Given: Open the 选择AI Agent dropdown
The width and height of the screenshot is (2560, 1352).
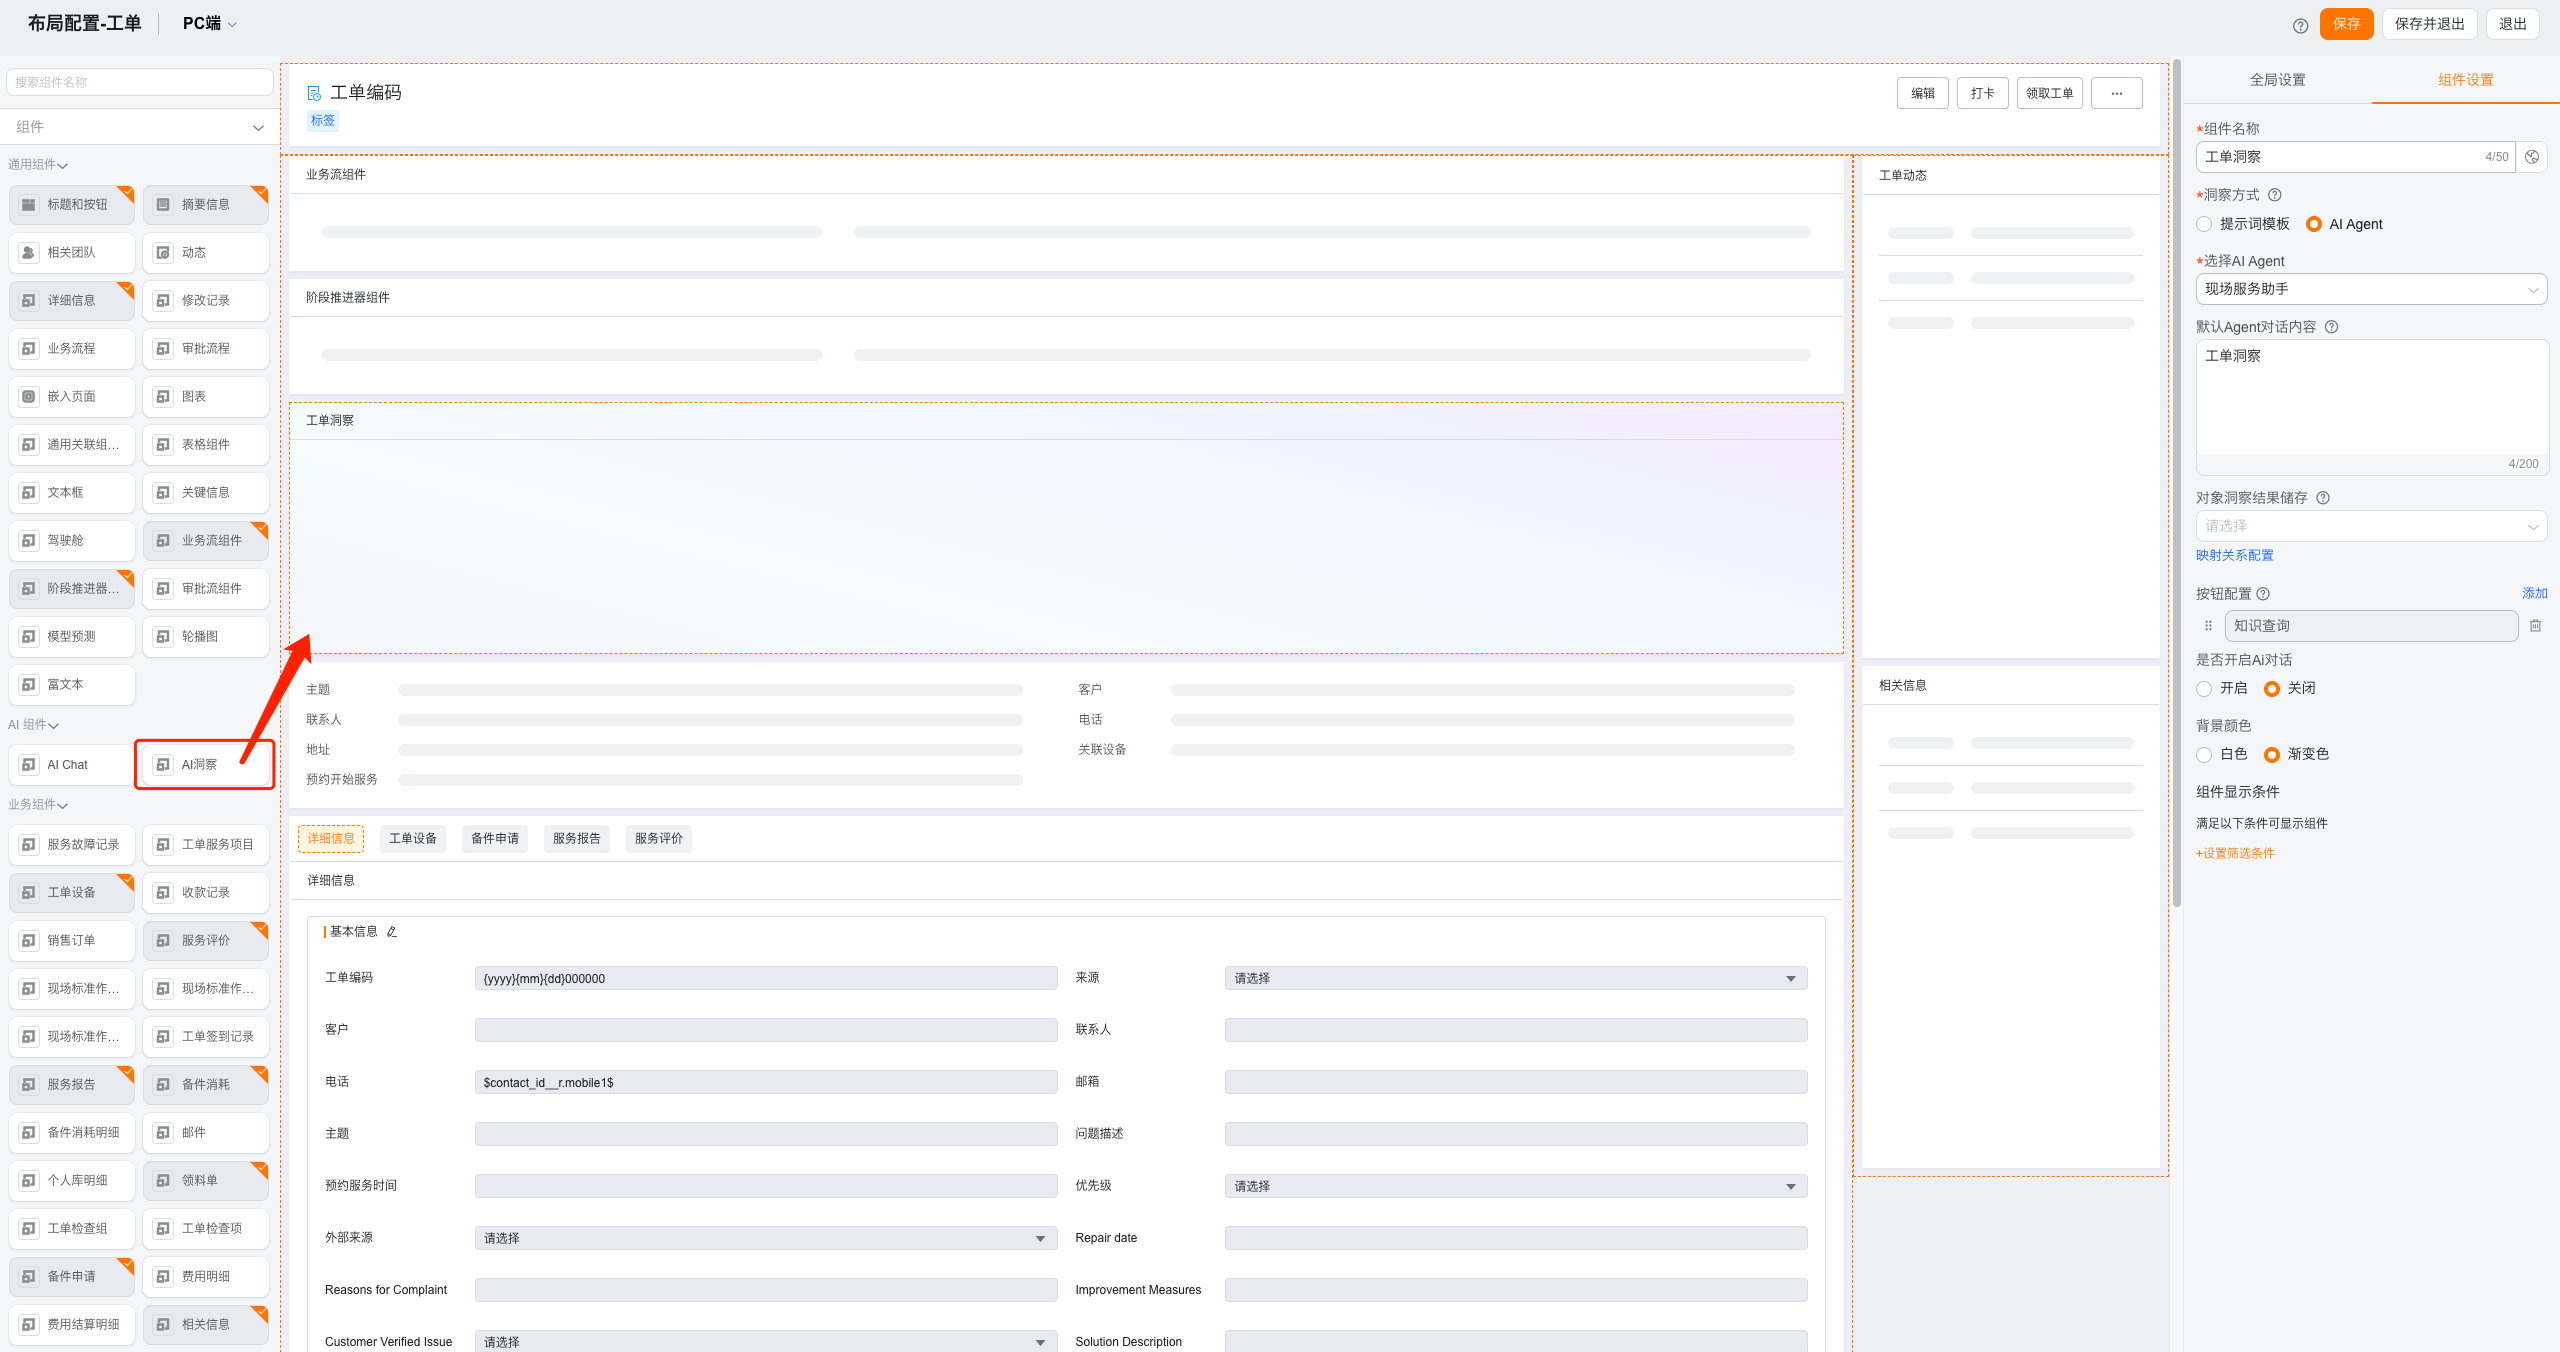Looking at the screenshot, I should 2370,289.
